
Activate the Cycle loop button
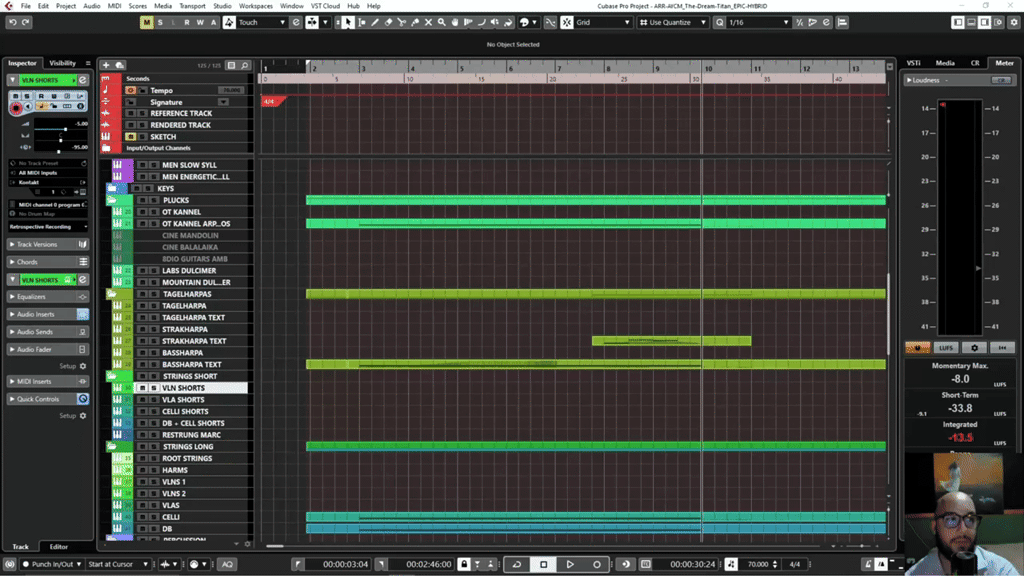click(517, 564)
